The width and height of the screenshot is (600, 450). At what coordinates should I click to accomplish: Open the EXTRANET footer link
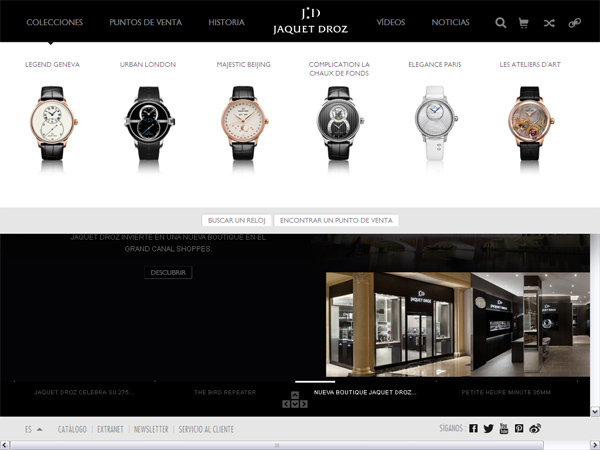point(110,429)
